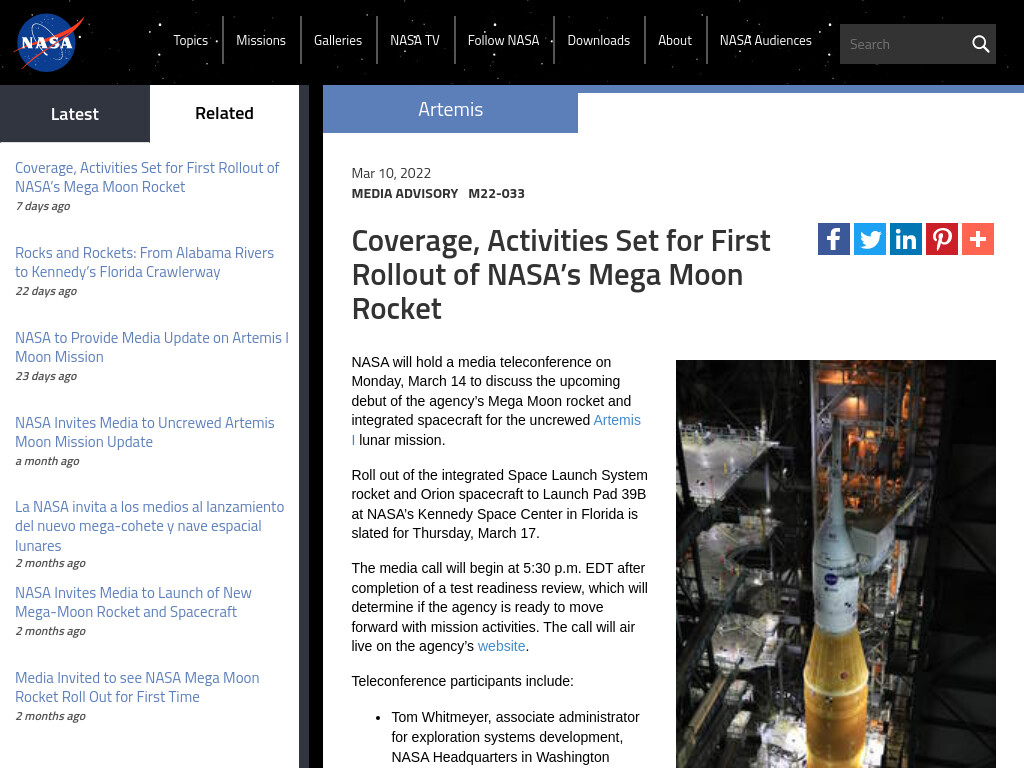Open the About menu
1024x768 pixels.
(675, 40)
